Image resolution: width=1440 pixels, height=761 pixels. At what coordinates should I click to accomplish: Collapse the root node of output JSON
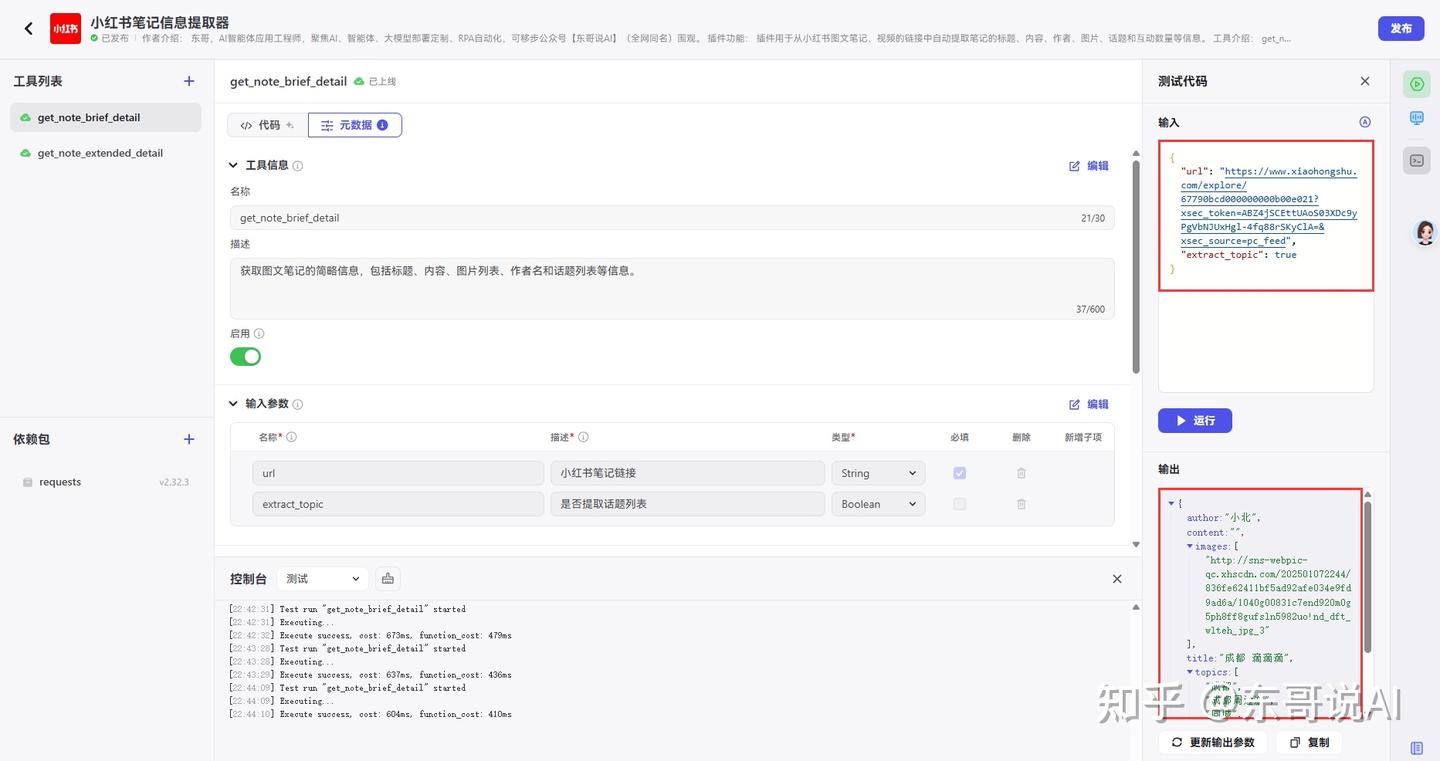point(1171,503)
